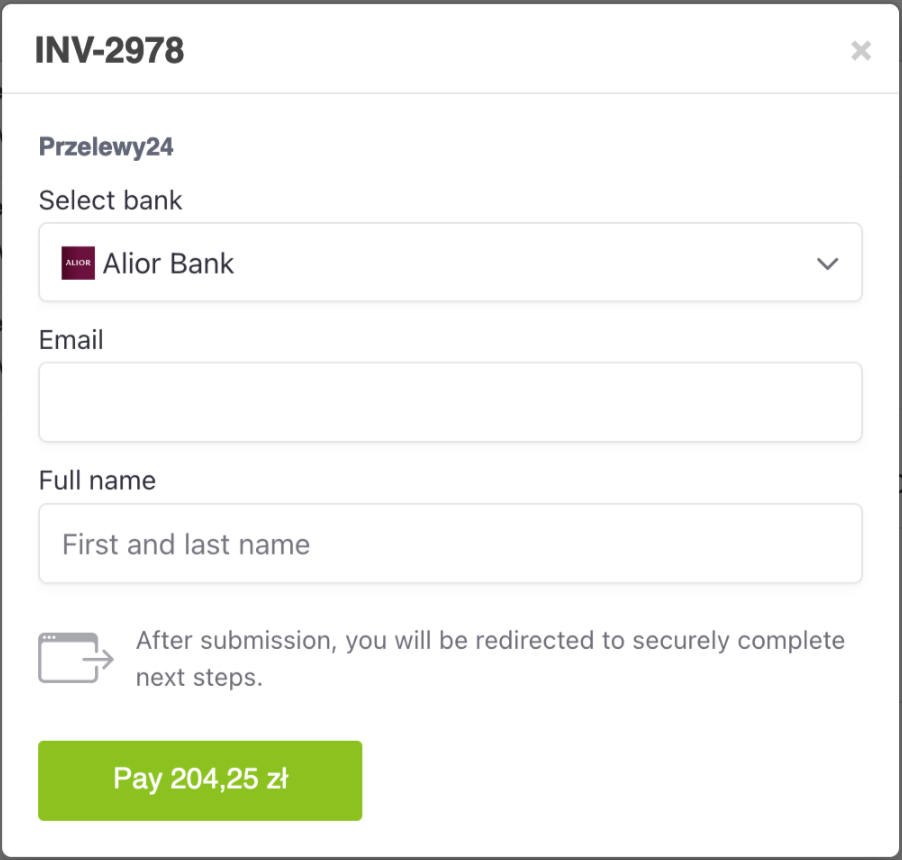Click the empty space right of Pay button
The height and width of the screenshot is (860, 902).
click(x=612, y=781)
